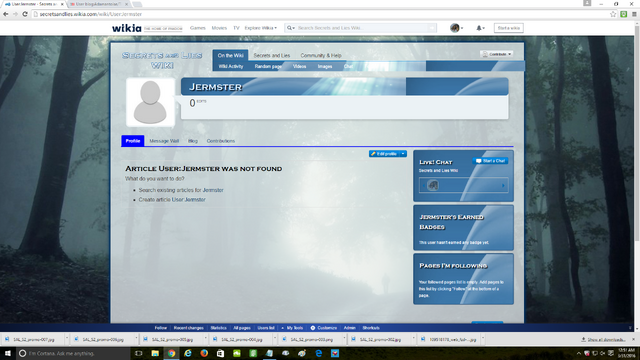Viewport: 640px width, 360px height.
Task: Click the Jermster profile avatar placeholder
Action: 150,102
